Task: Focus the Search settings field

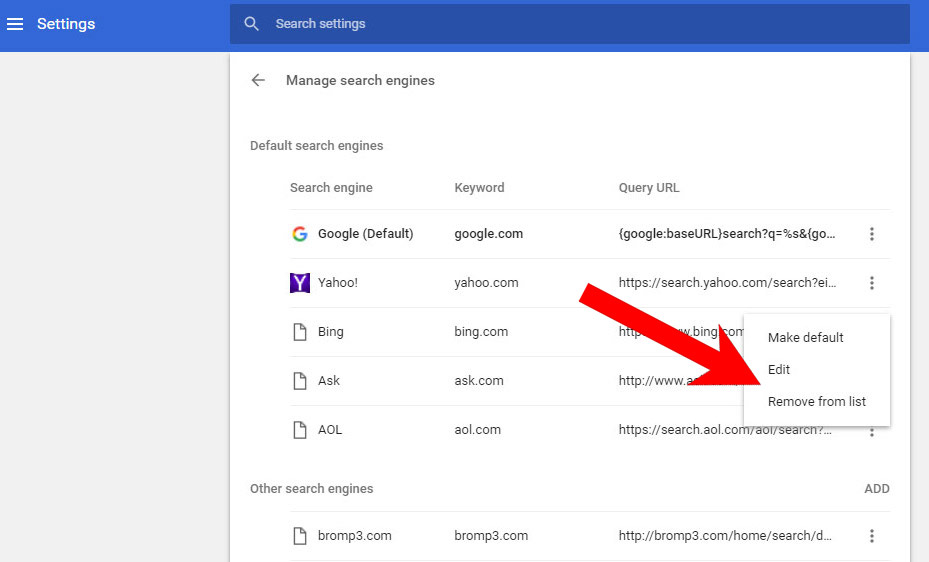Action: (x=569, y=24)
